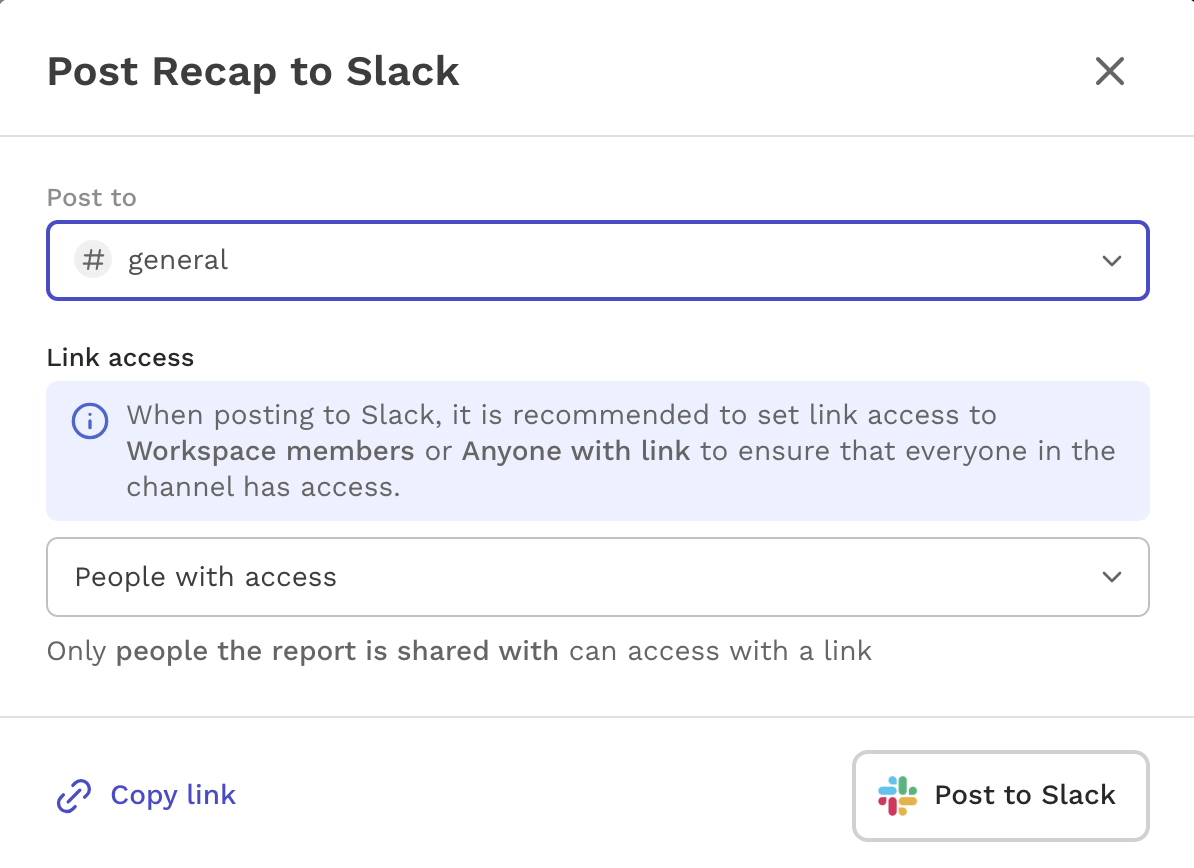Click the People with access value text
Screen dimensions: 1194x868
(x=206, y=577)
